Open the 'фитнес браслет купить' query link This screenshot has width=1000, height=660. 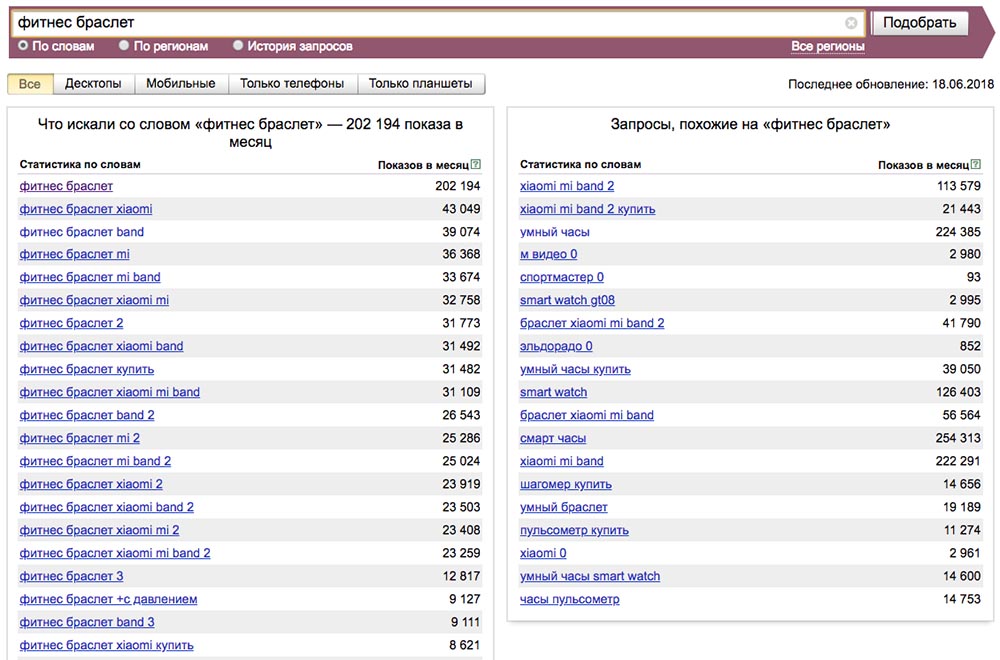[x=86, y=369]
